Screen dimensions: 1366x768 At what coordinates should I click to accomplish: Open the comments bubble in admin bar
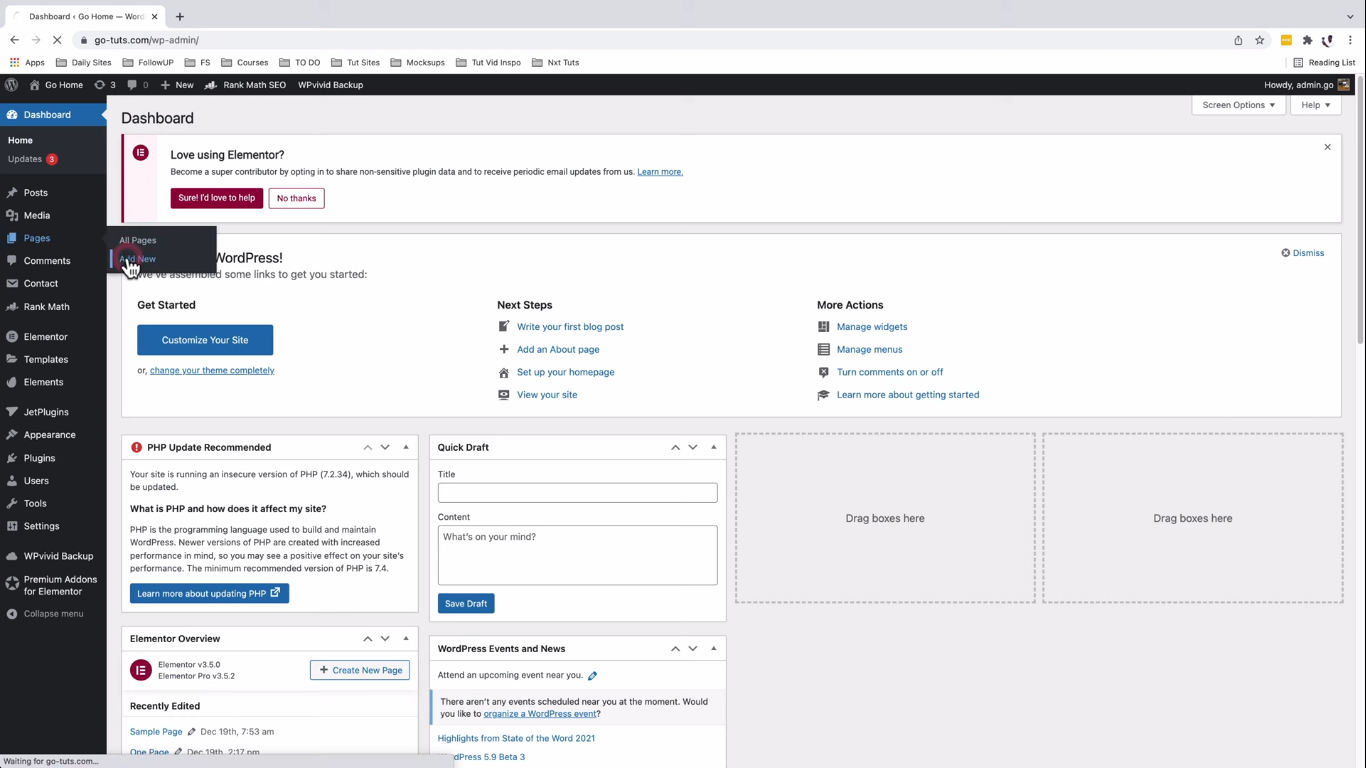pos(138,85)
